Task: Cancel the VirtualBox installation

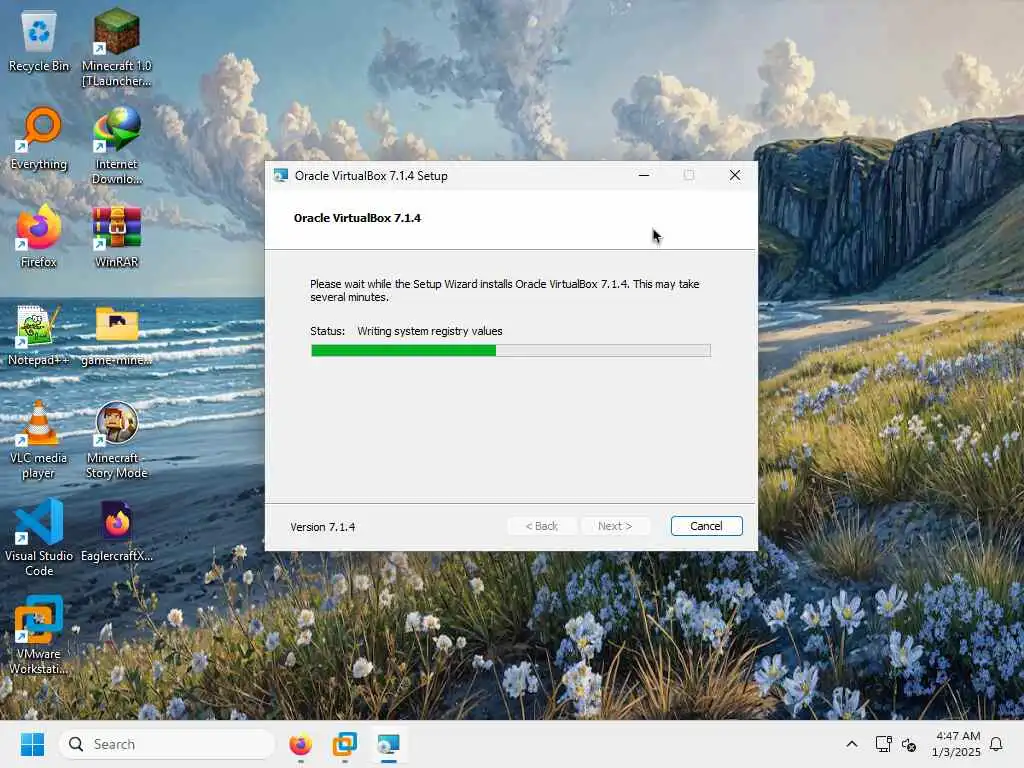Action: 707,526
